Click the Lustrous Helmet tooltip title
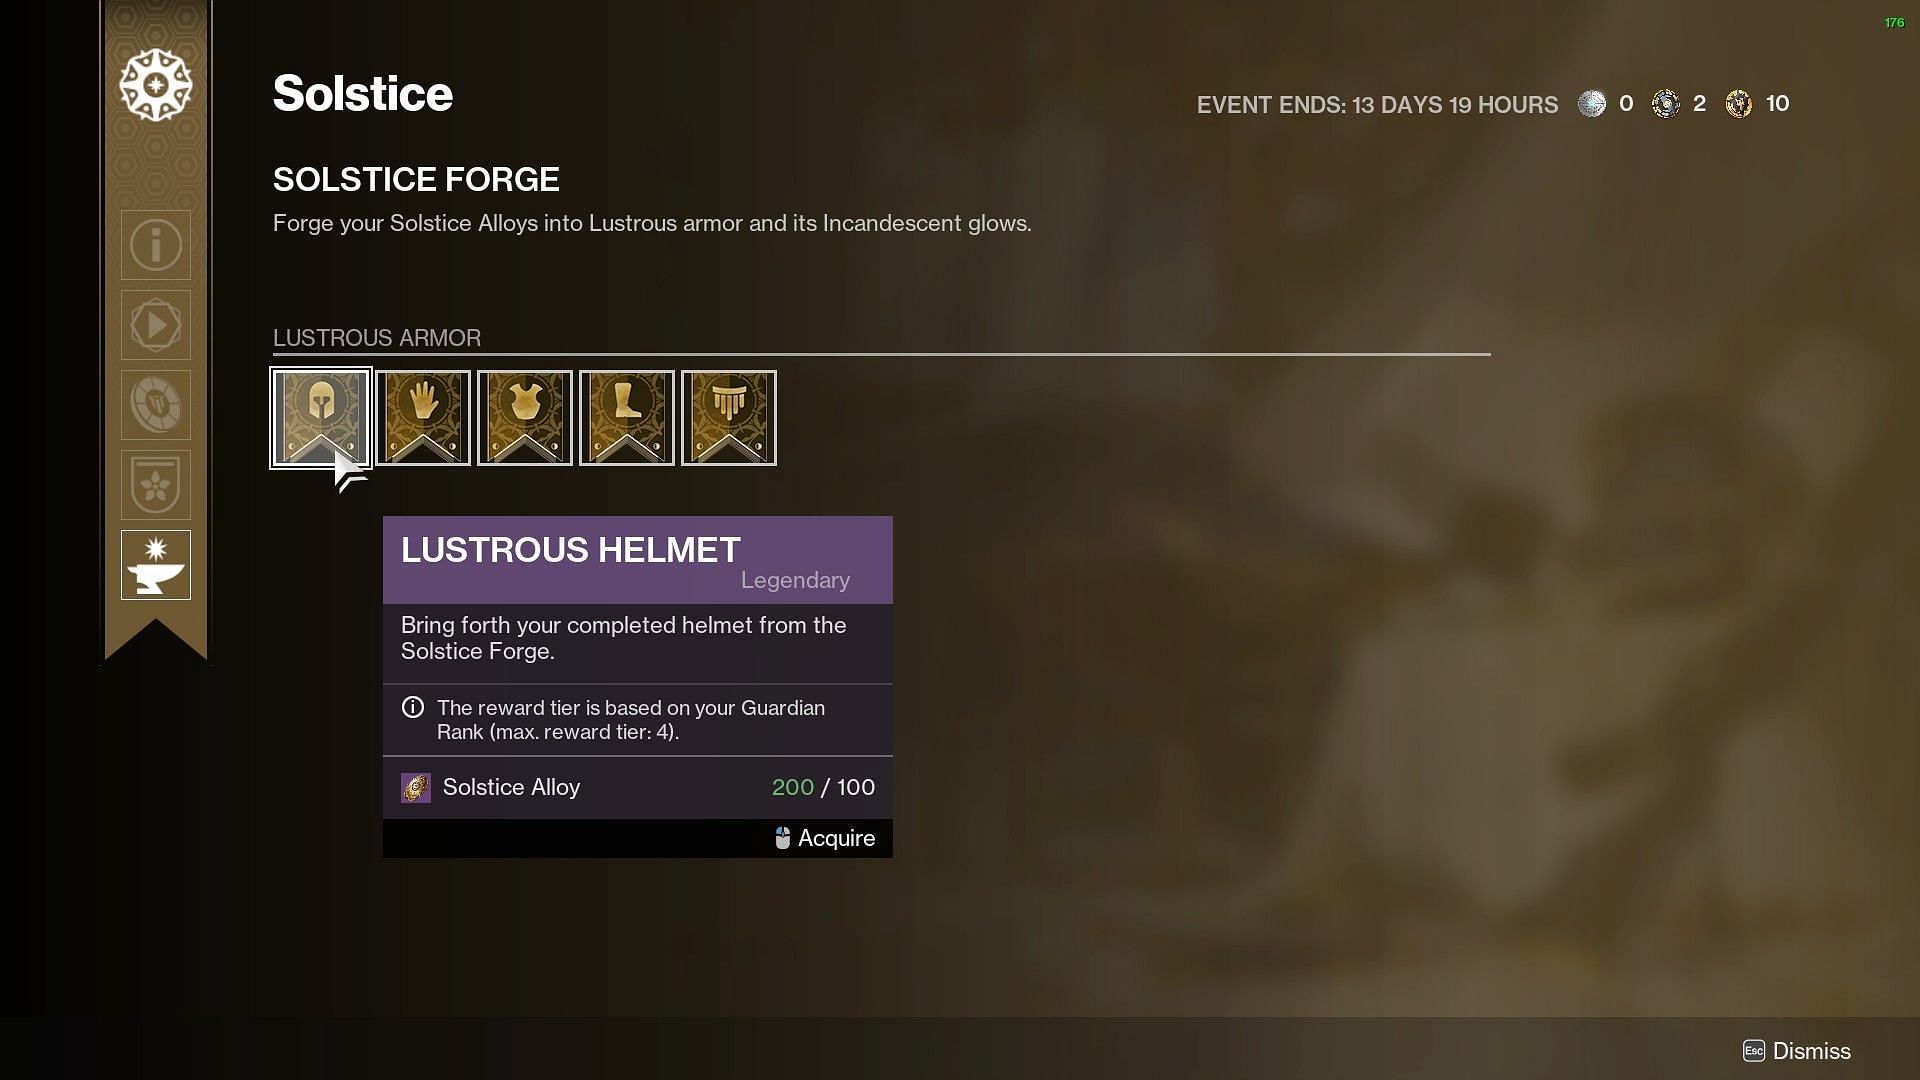The image size is (1920, 1080). coord(571,550)
